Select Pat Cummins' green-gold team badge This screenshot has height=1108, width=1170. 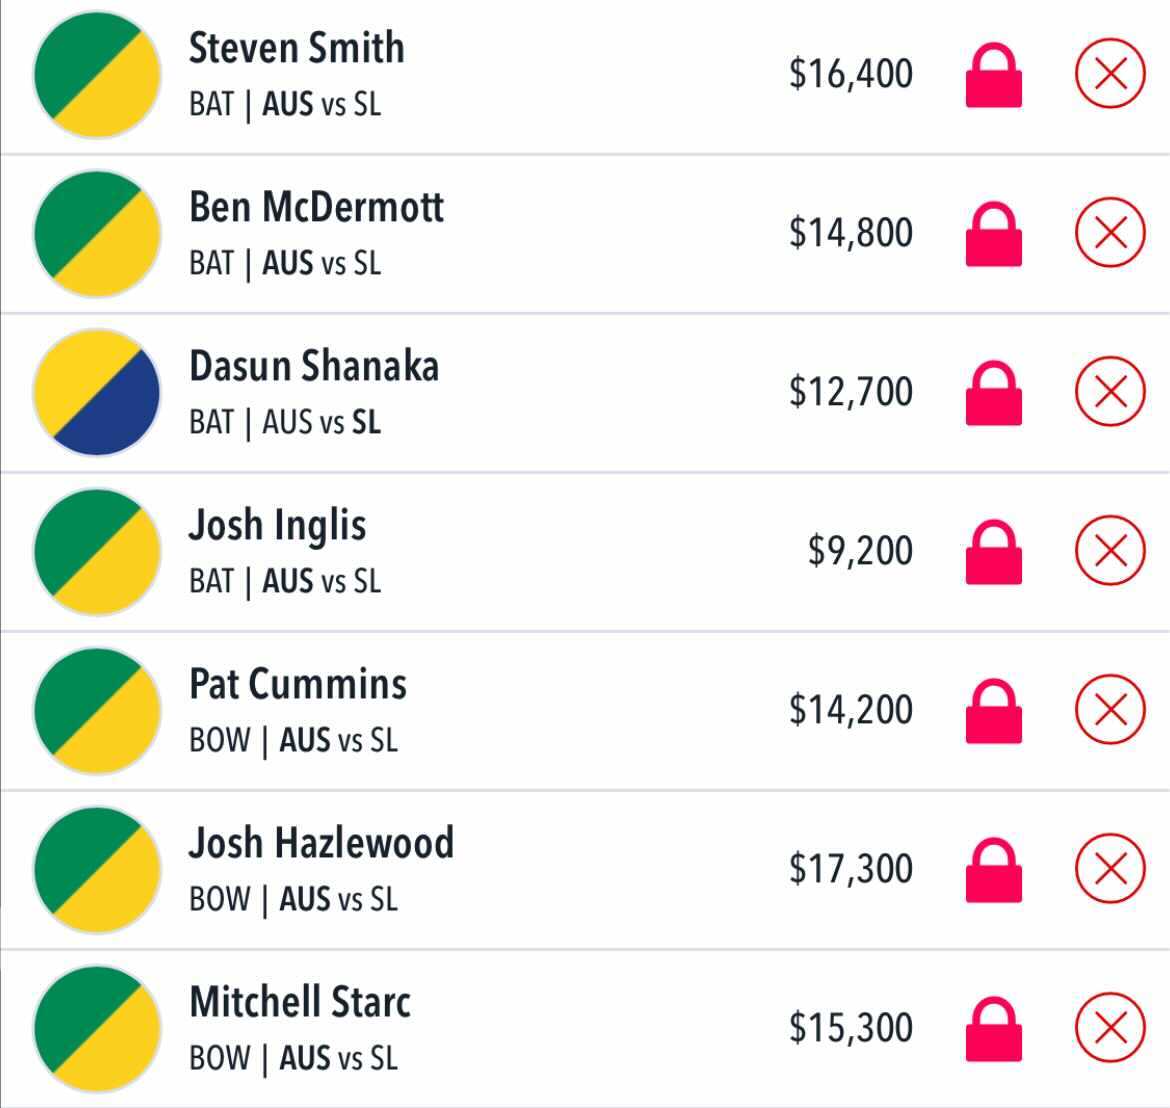point(97,710)
